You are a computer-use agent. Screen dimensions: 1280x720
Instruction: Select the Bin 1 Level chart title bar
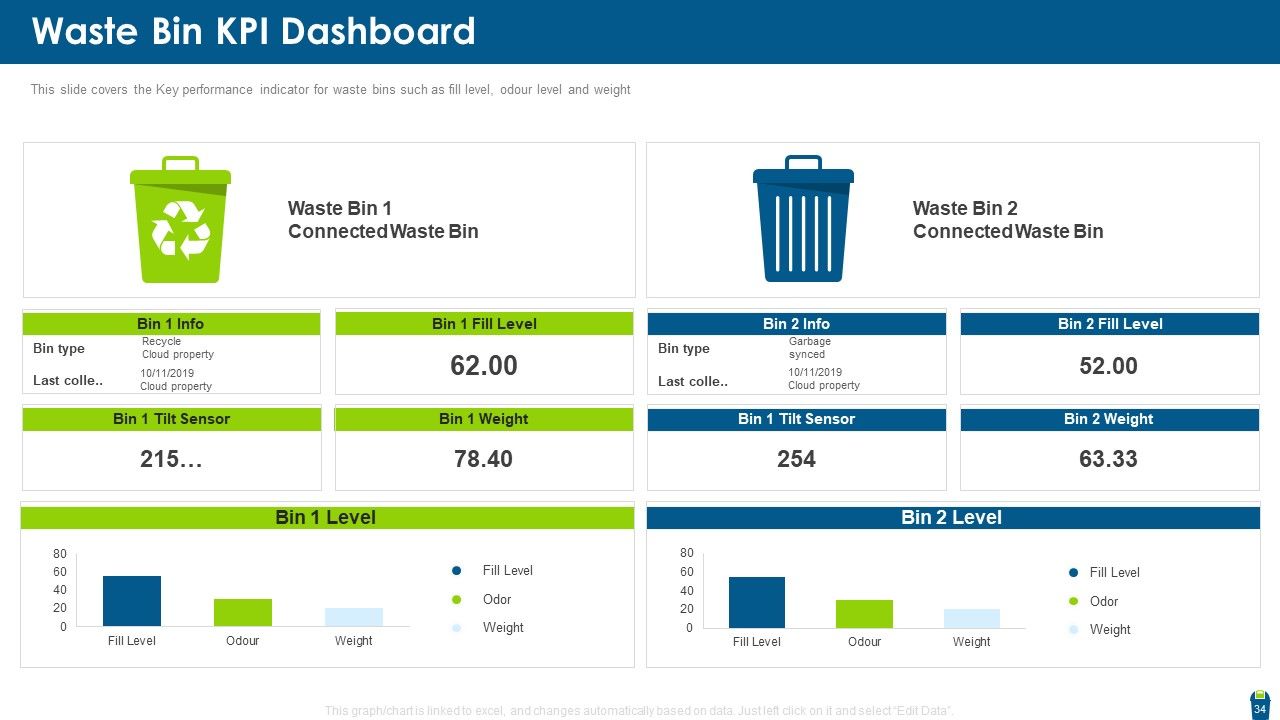[x=327, y=518]
